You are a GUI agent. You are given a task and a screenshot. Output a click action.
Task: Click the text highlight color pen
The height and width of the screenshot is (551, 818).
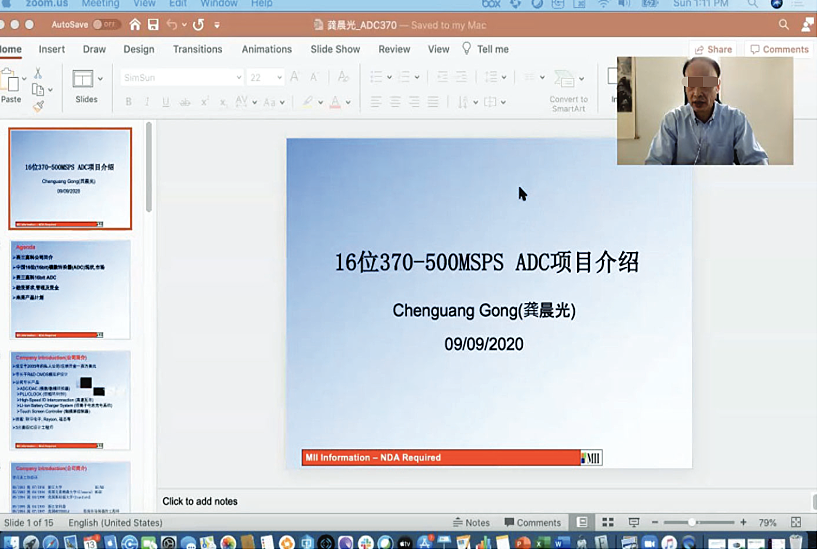point(308,102)
